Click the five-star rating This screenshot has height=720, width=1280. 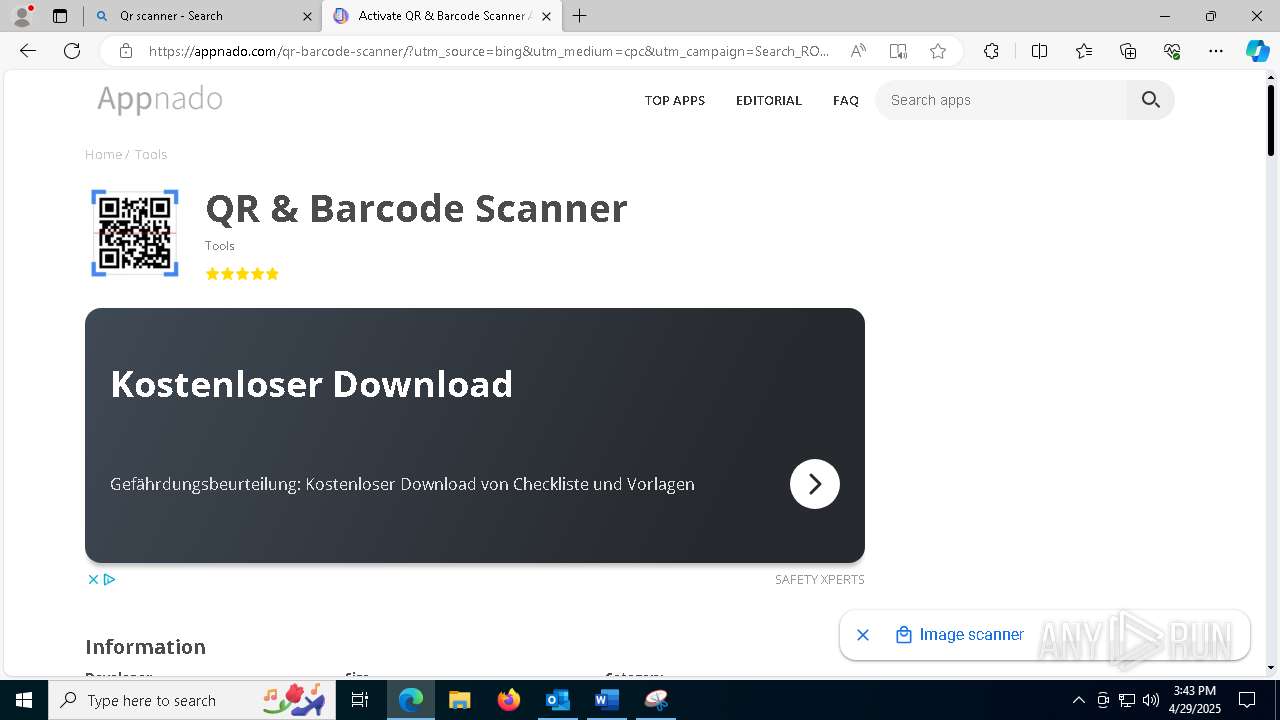pos(242,274)
